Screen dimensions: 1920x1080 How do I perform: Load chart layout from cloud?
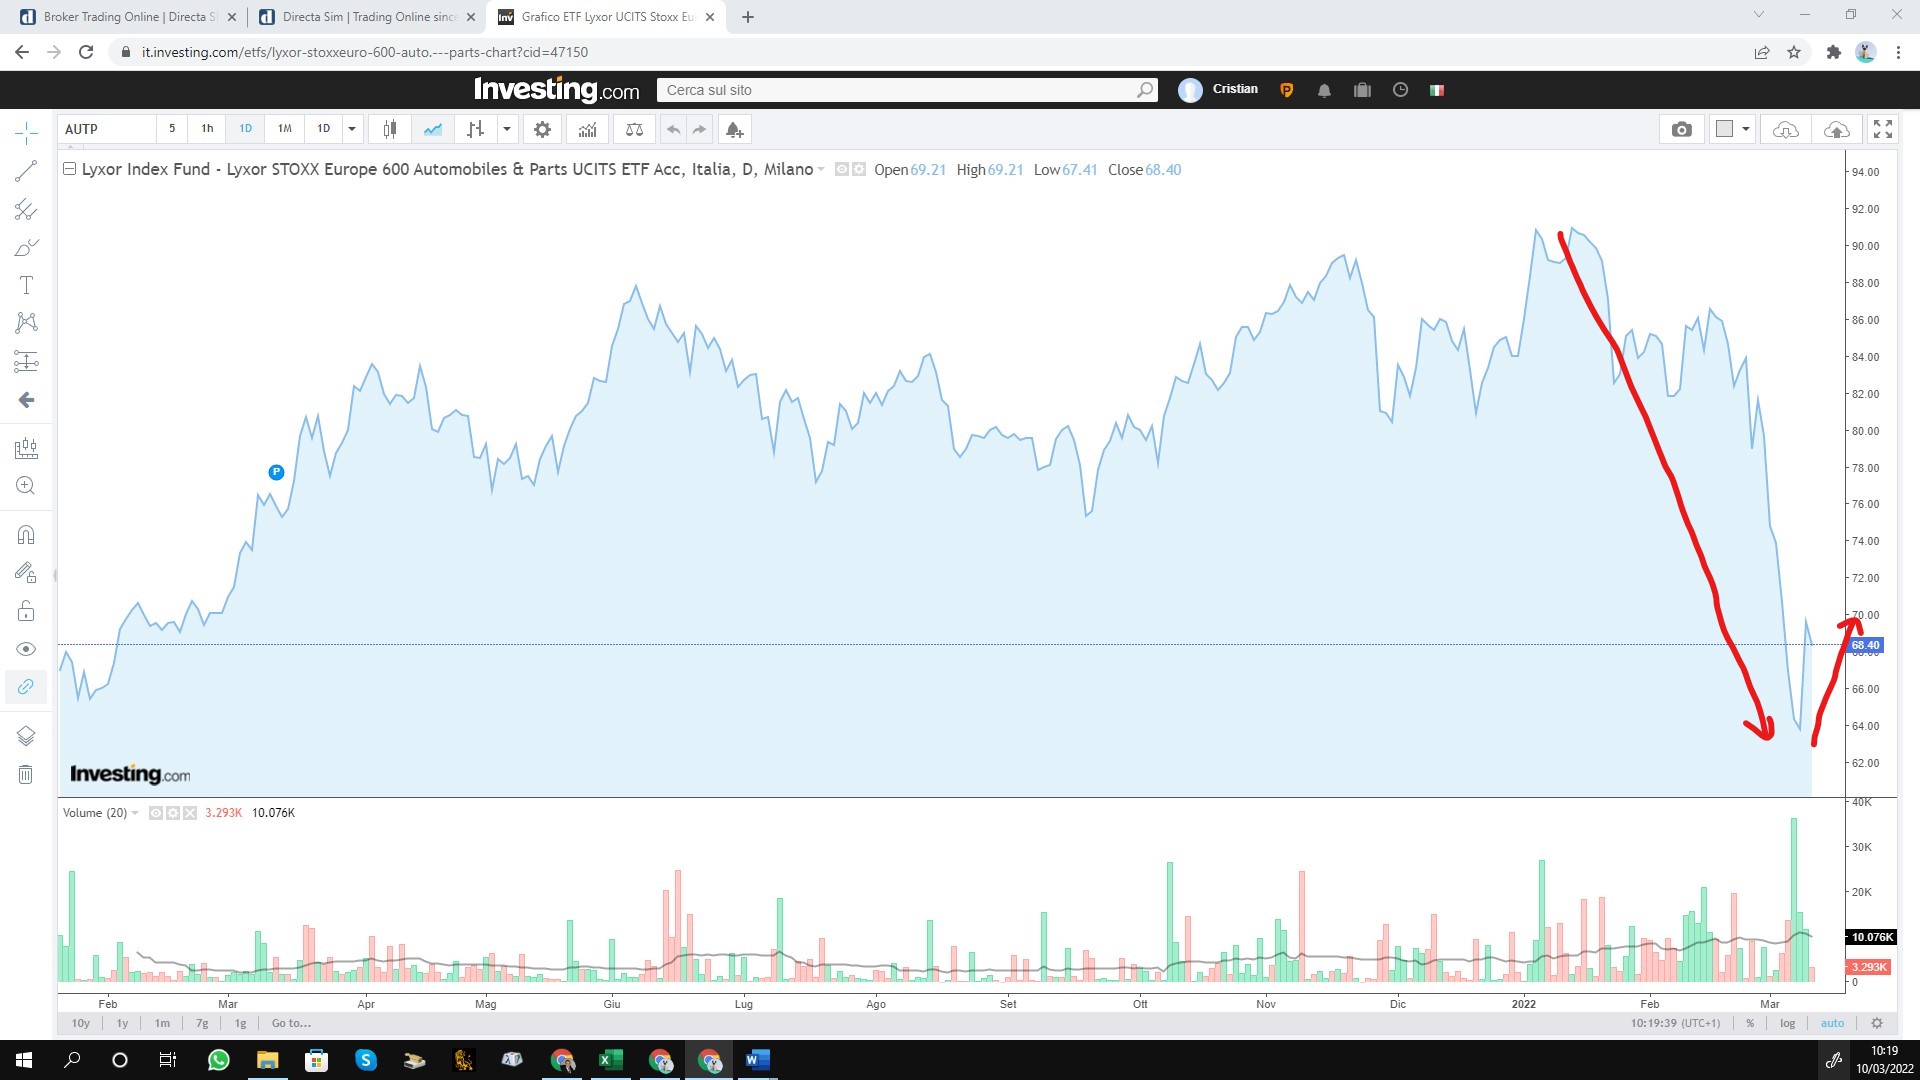coord(1785,129)
